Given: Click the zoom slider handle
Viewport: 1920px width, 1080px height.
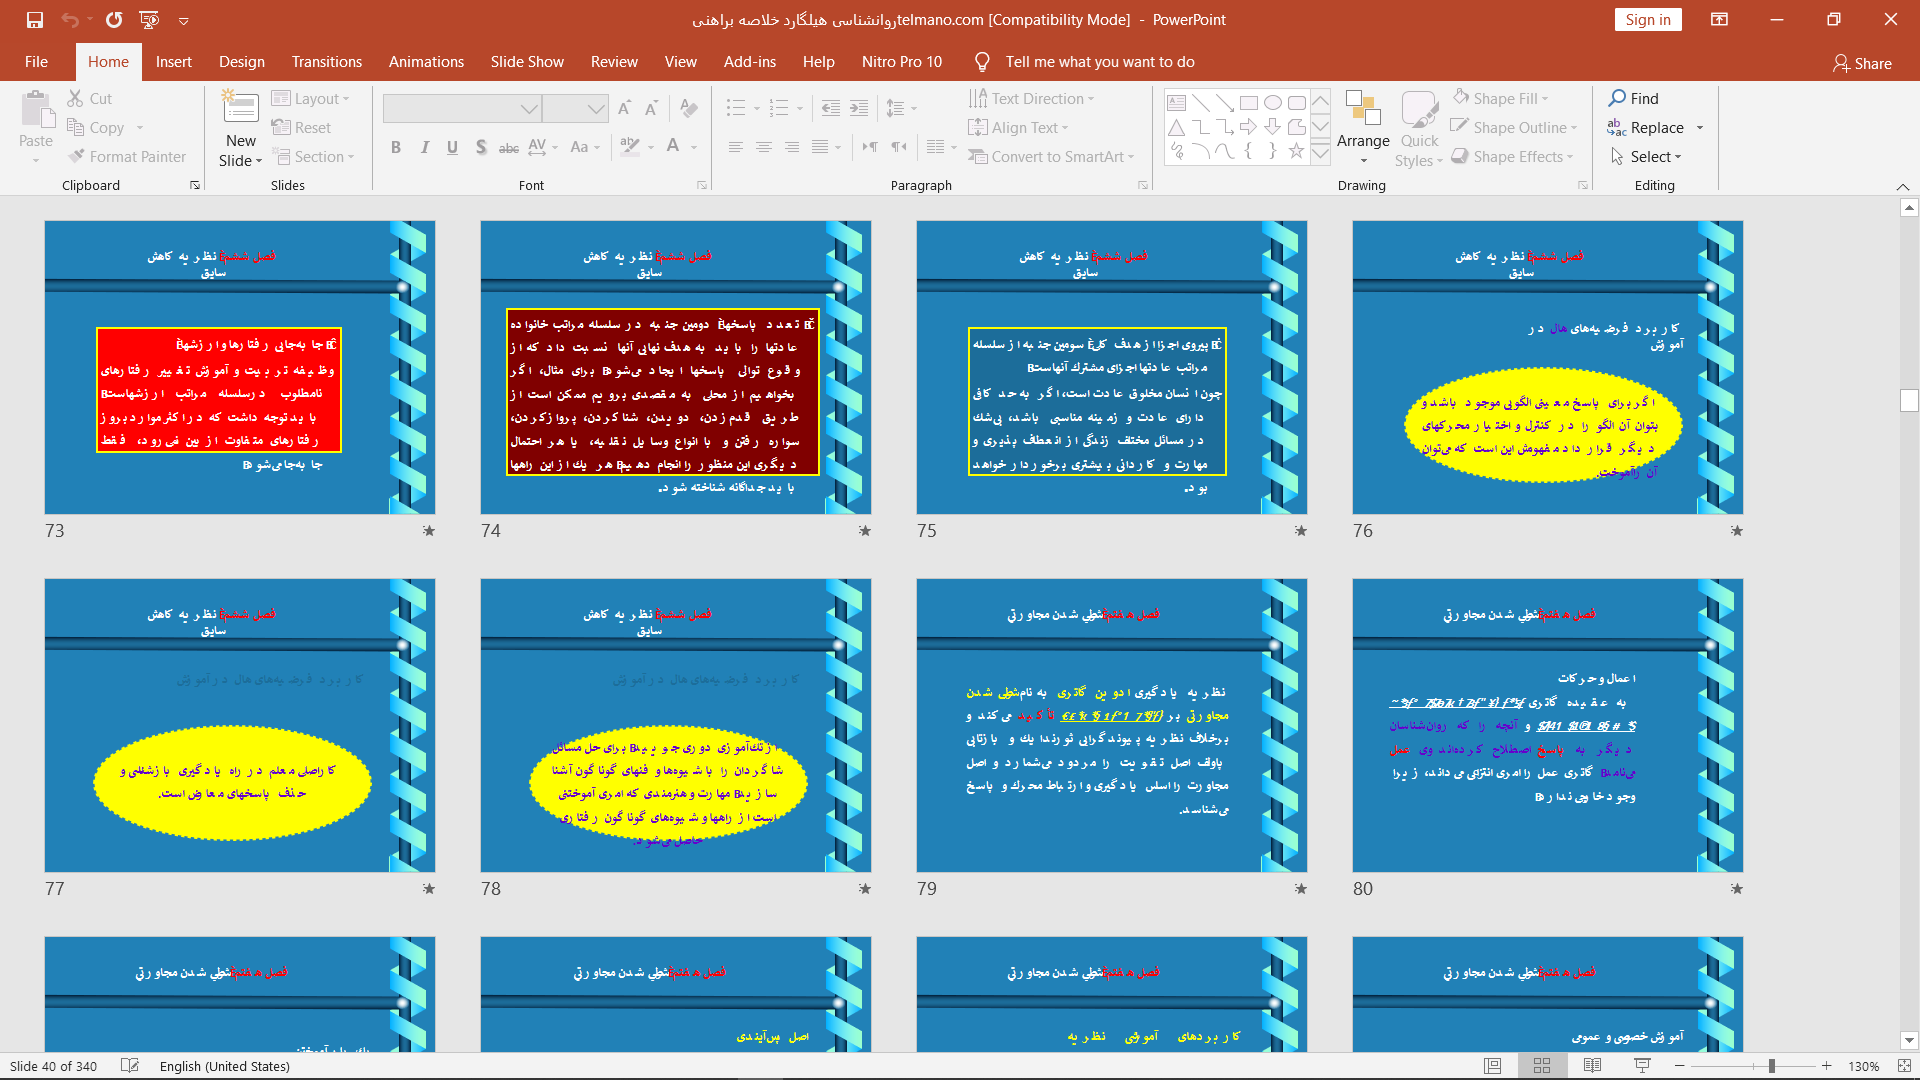Looking at the screenshot, I should point(1771,1066).
